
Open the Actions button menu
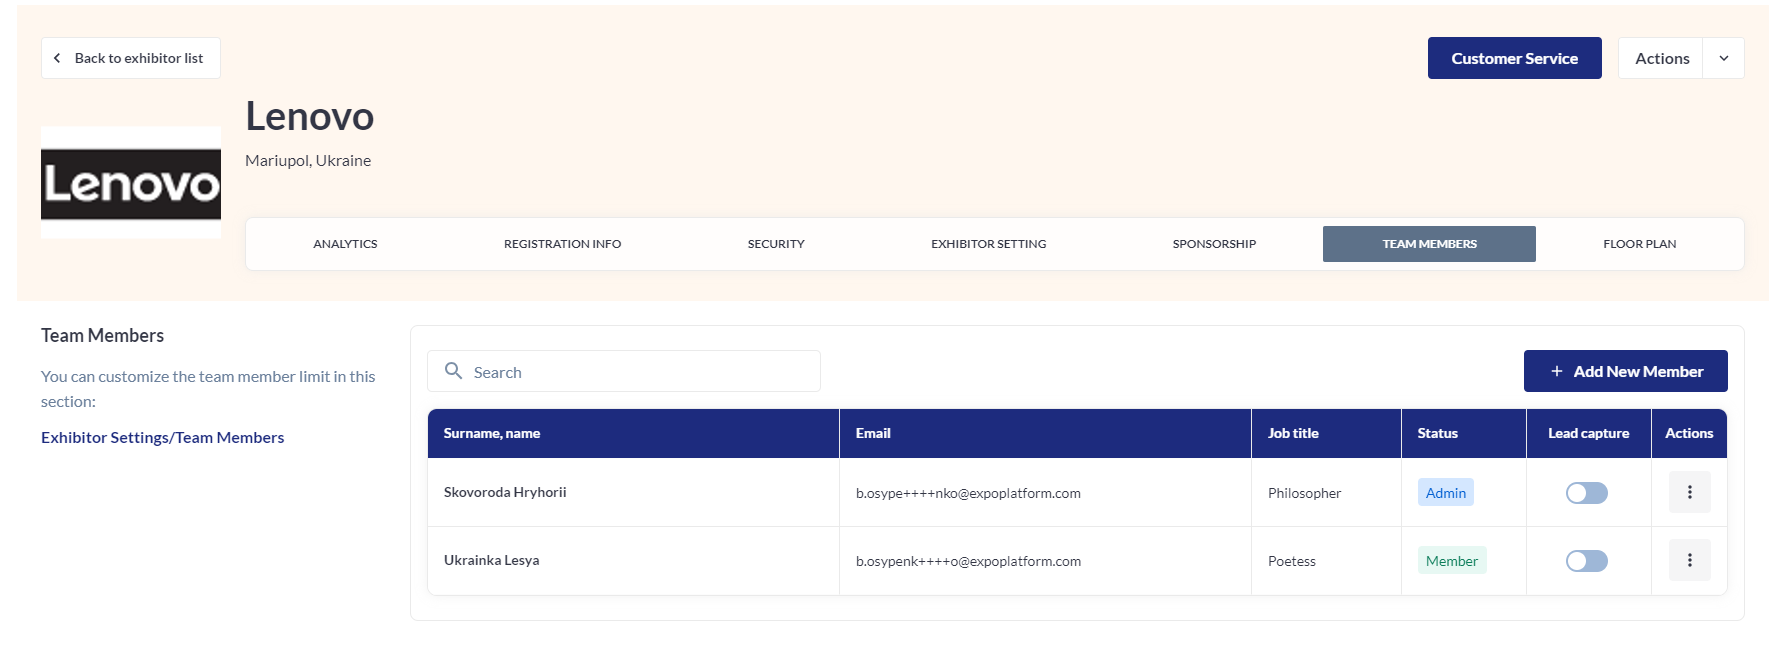click(x=1661, y=58)
